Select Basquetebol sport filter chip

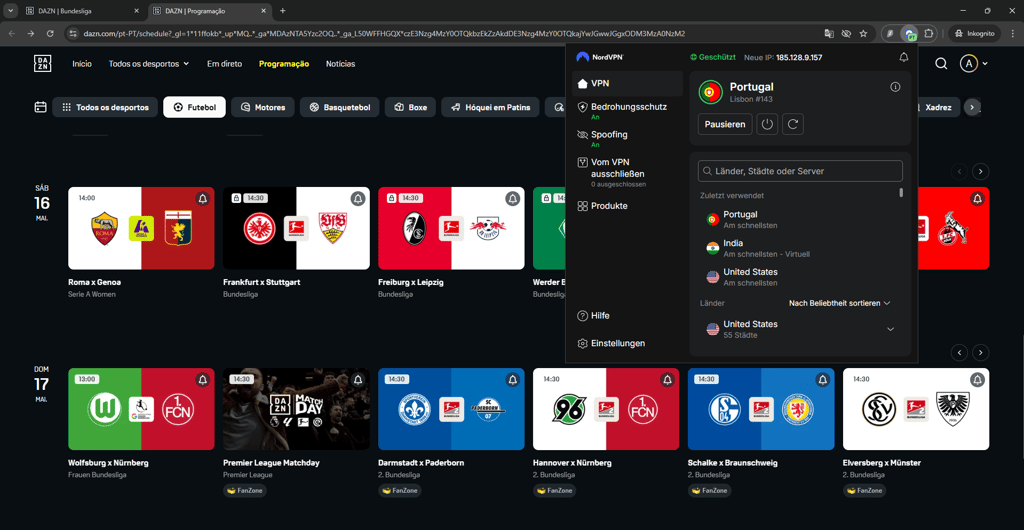tap(340, 107)
